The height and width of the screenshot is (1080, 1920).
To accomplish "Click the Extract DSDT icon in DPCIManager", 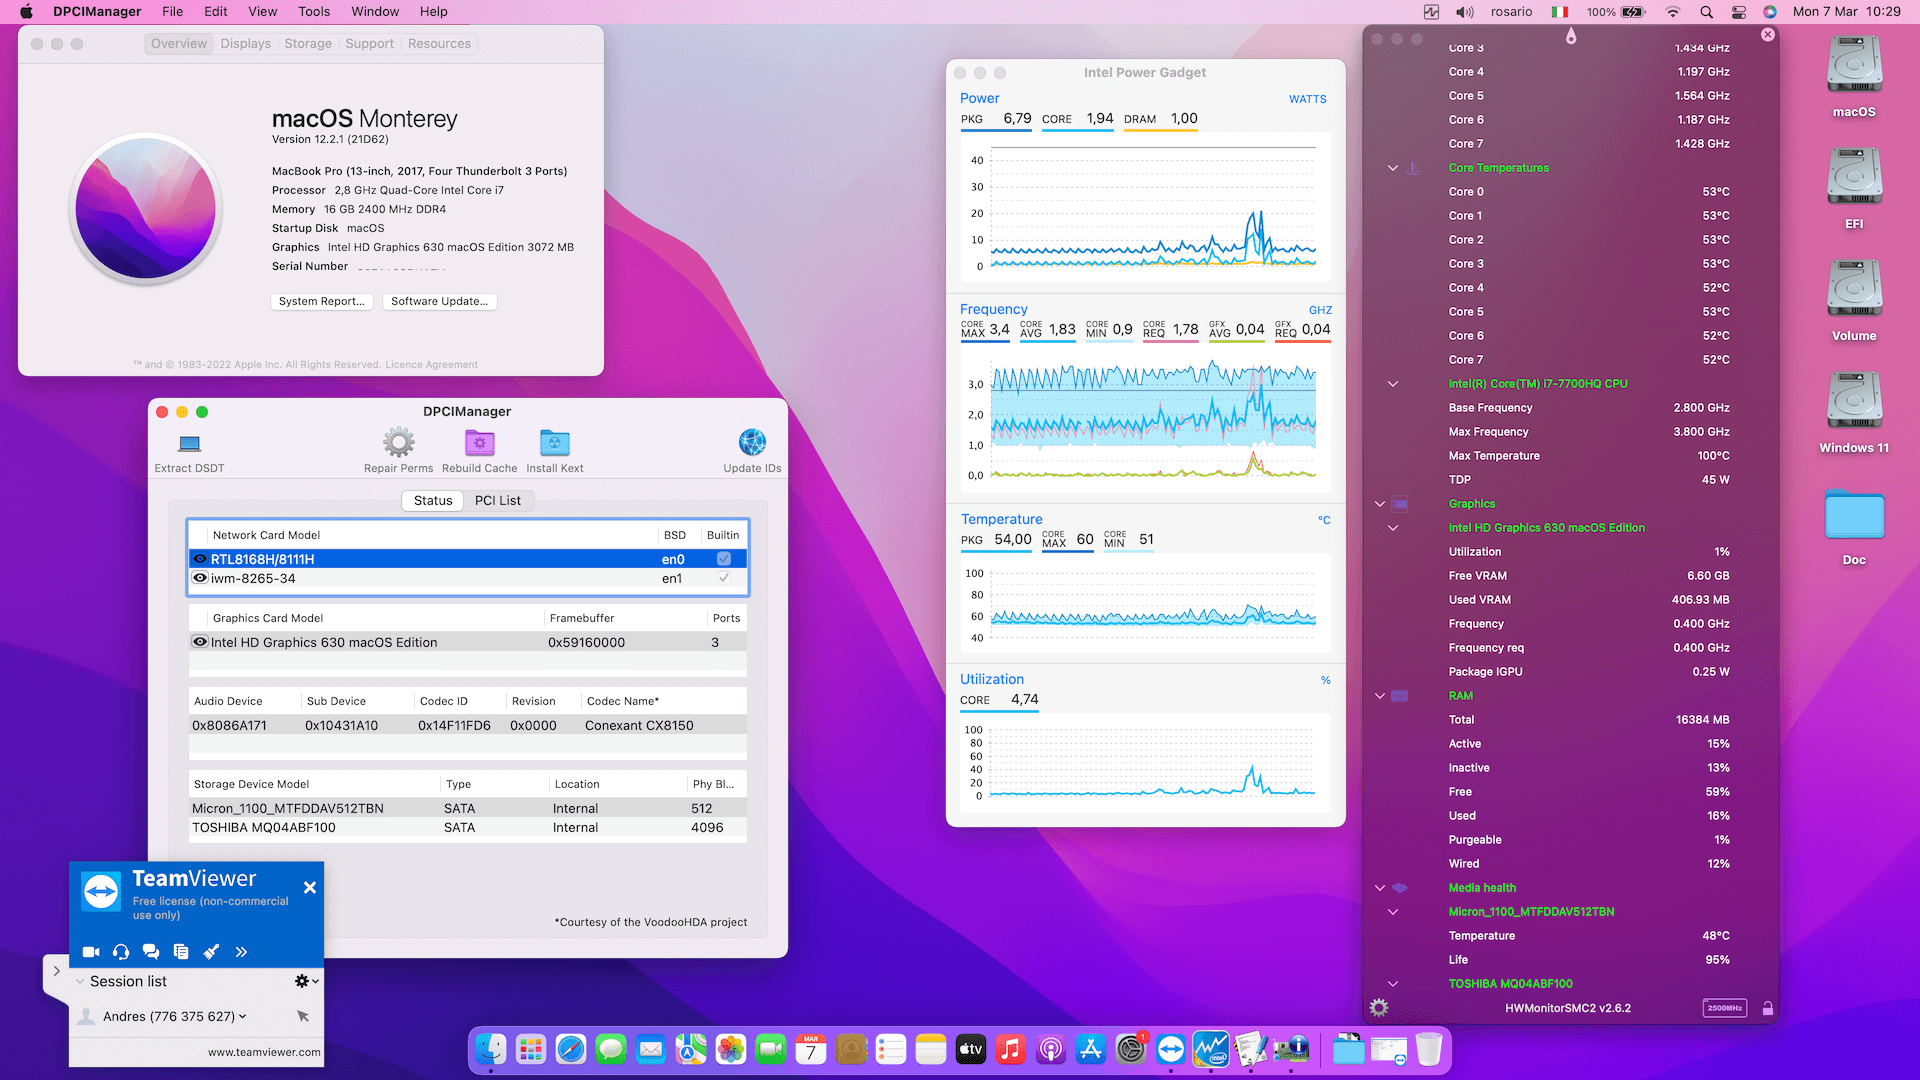I will pyautogui.click(x=189, y=444).
